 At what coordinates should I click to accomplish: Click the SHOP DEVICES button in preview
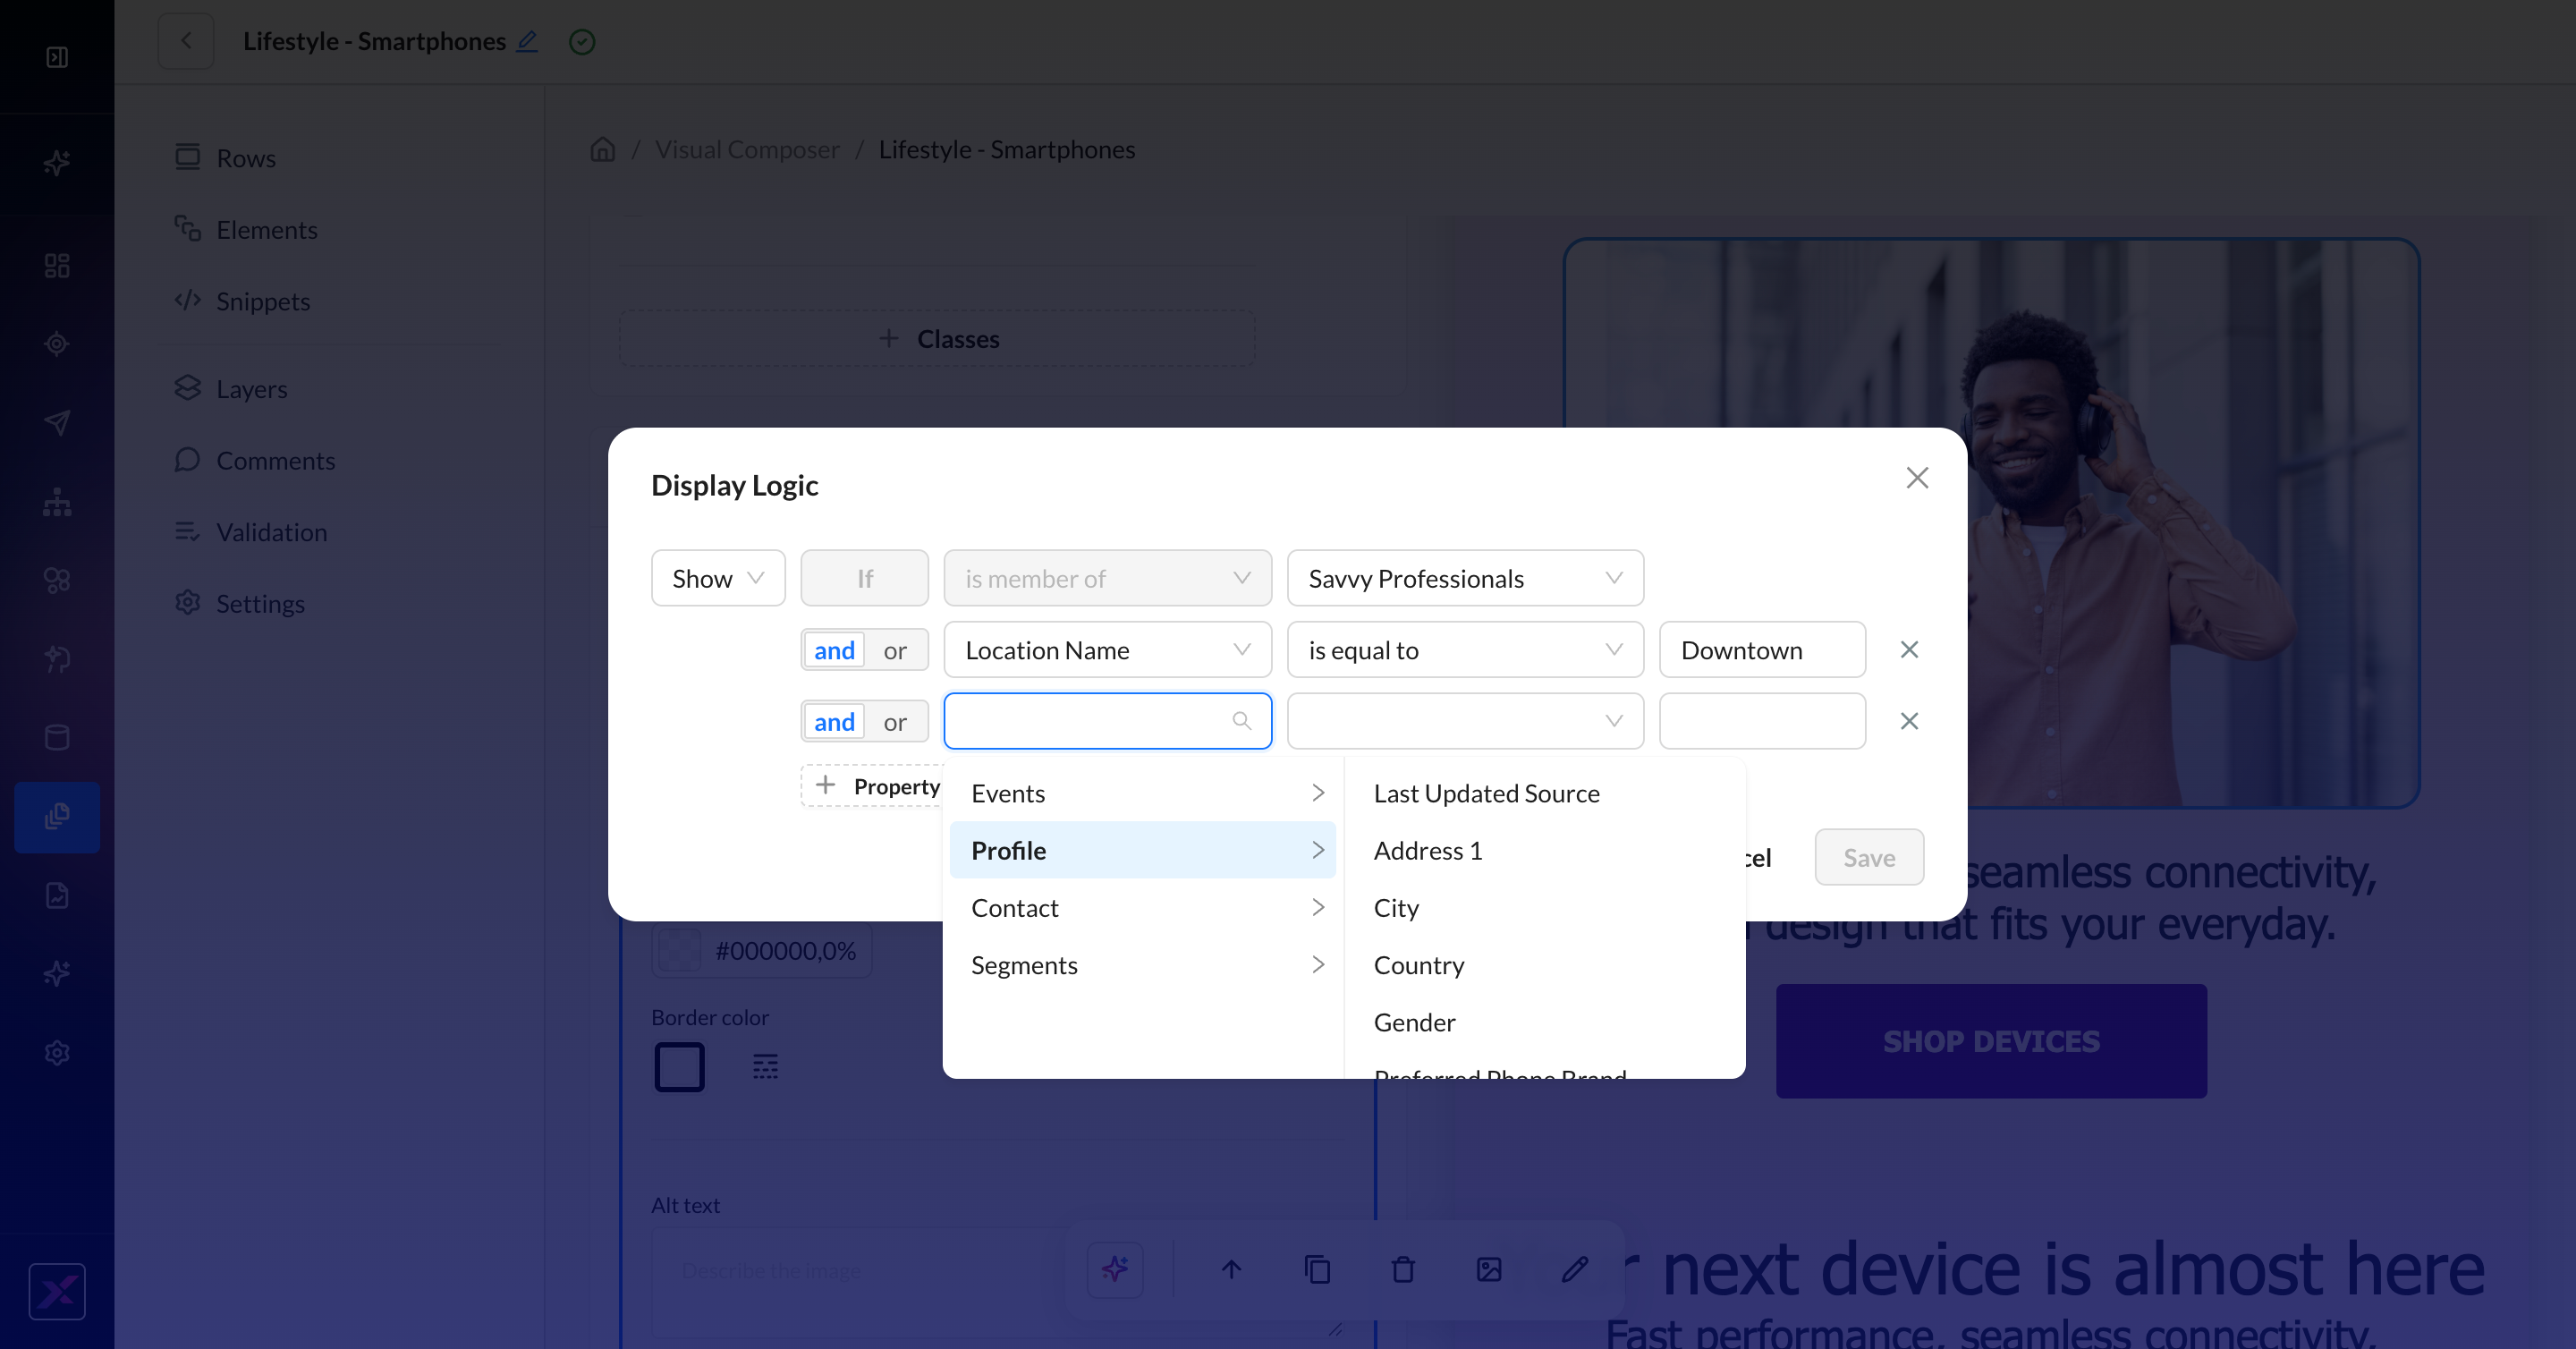click(x=1991, y=1041)
